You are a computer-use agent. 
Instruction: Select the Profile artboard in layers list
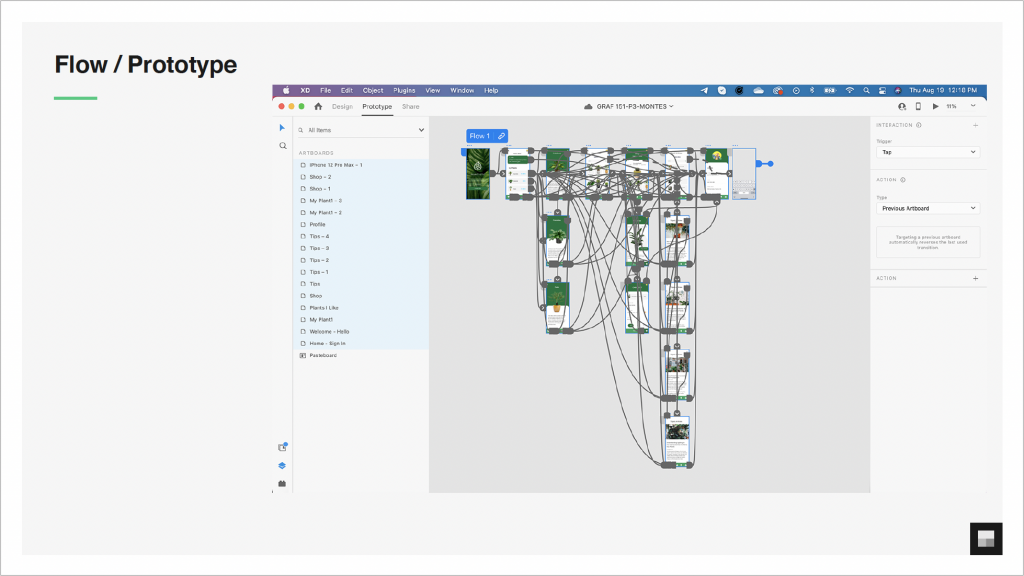click(x=317, y=224)
